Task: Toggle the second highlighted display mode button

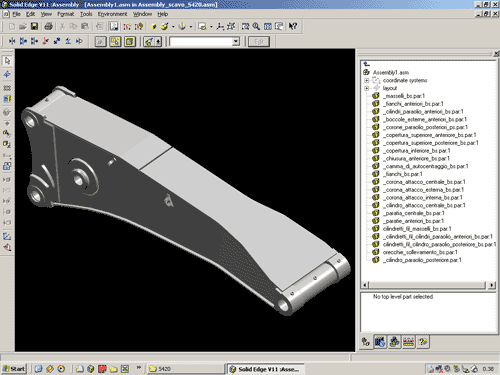Action: pyautogui.click(x=115, y=41)
